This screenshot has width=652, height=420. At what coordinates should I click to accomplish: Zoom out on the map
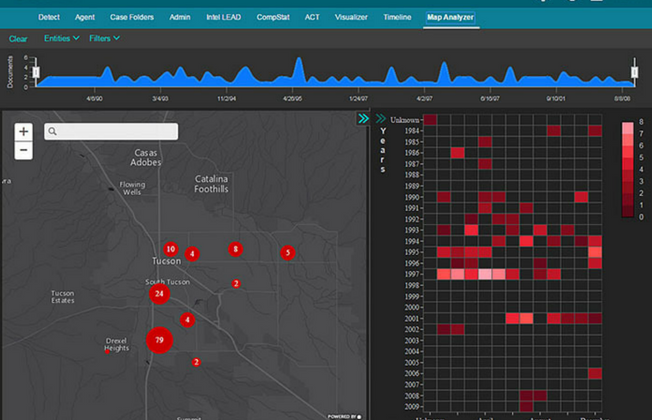[24, 150]
